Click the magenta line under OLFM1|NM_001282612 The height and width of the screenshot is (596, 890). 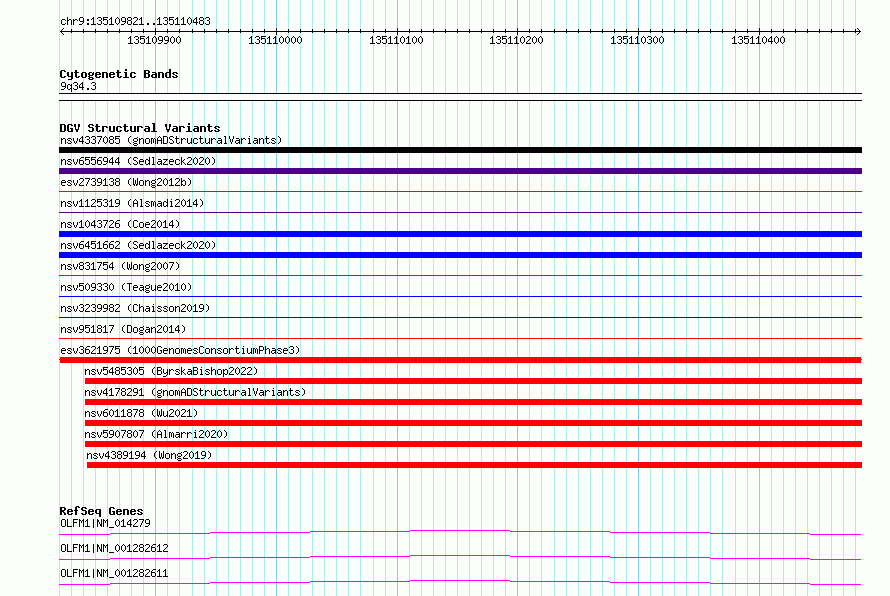(x=460, y=557)
